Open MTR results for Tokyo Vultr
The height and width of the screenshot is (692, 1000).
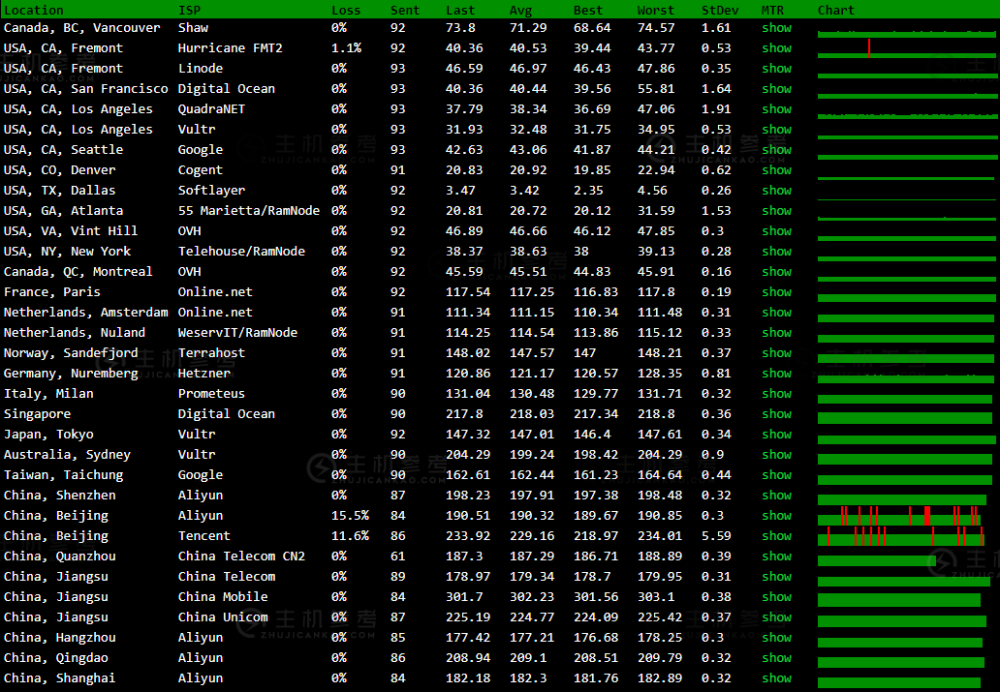[776, 434]
